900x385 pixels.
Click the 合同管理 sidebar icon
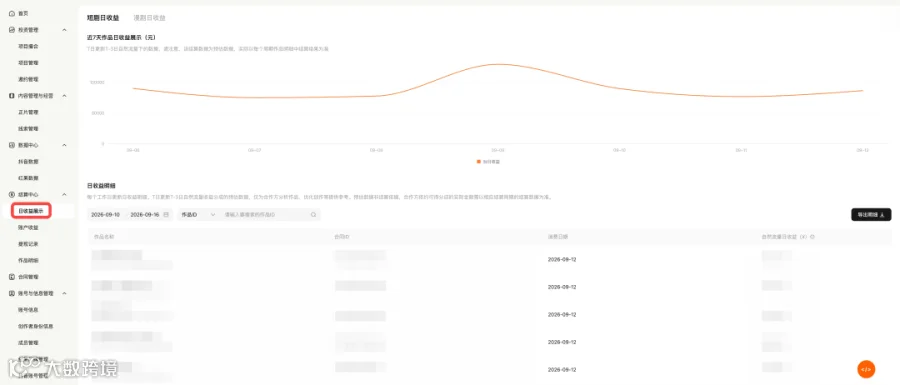[x=12, y=277]
